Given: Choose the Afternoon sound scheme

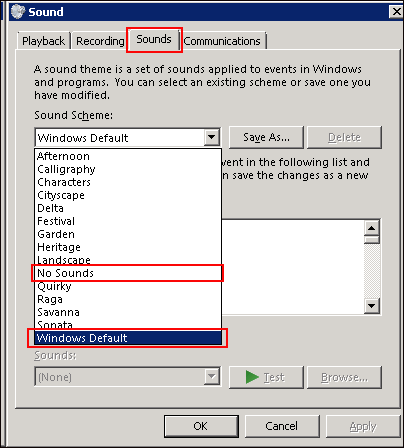Looking at the screenshot, I should 128,156.
